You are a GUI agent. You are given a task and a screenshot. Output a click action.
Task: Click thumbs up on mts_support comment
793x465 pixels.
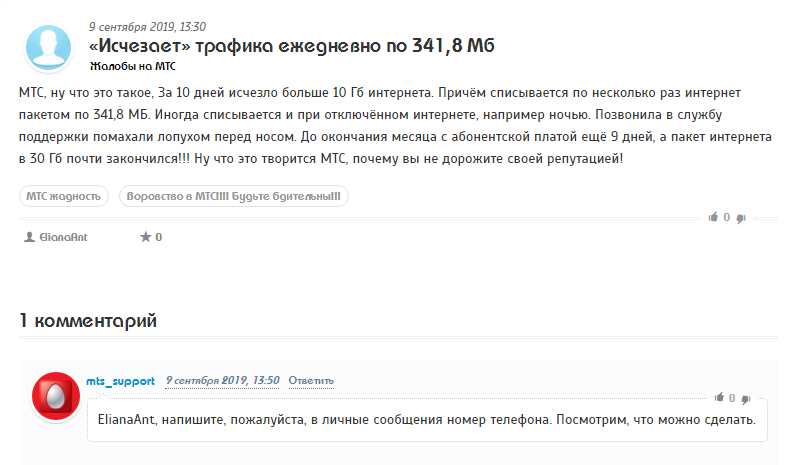click(x=719, y=397)
